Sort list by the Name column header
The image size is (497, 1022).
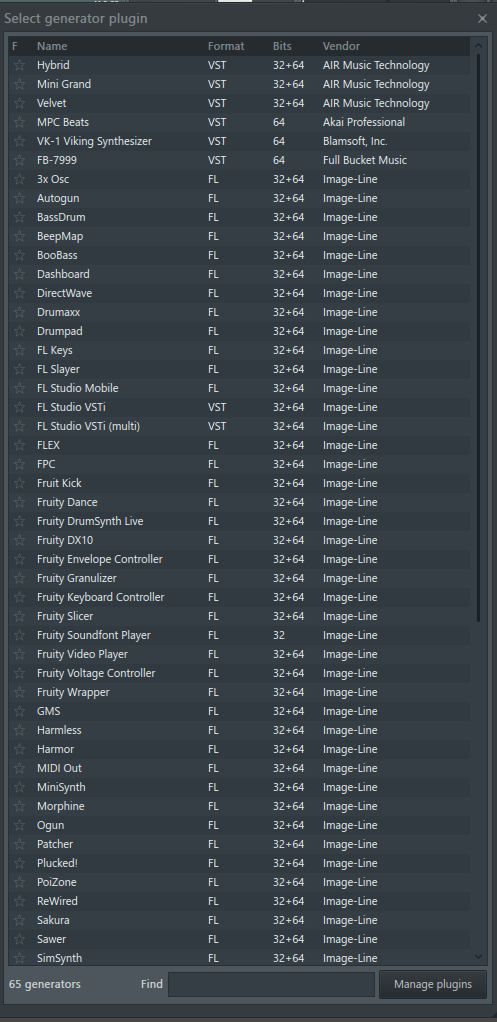[x=52, y=46]
